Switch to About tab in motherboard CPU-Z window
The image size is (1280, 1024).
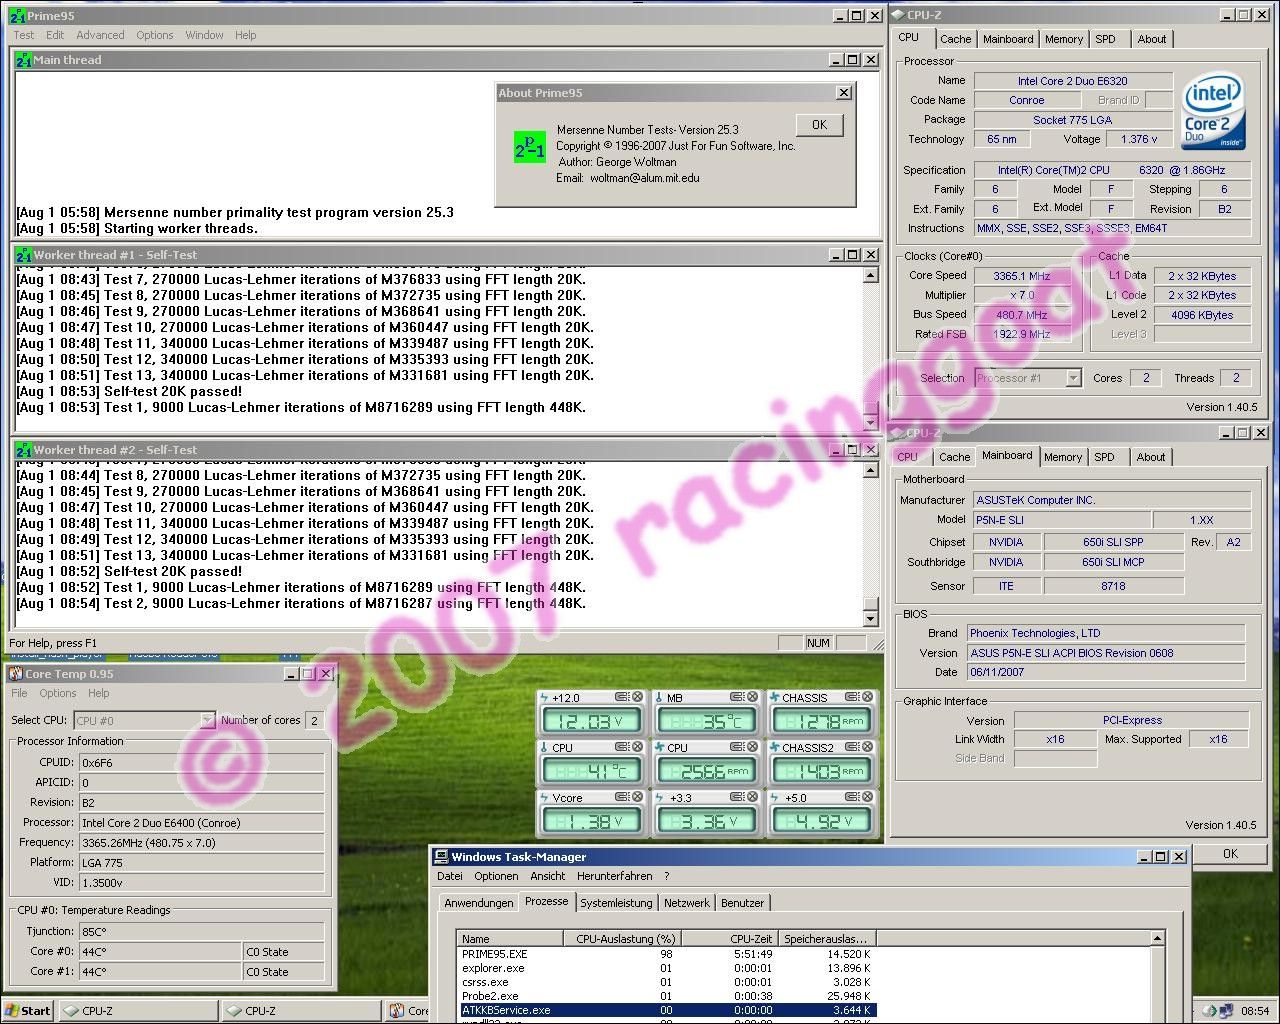(1151, 457)
